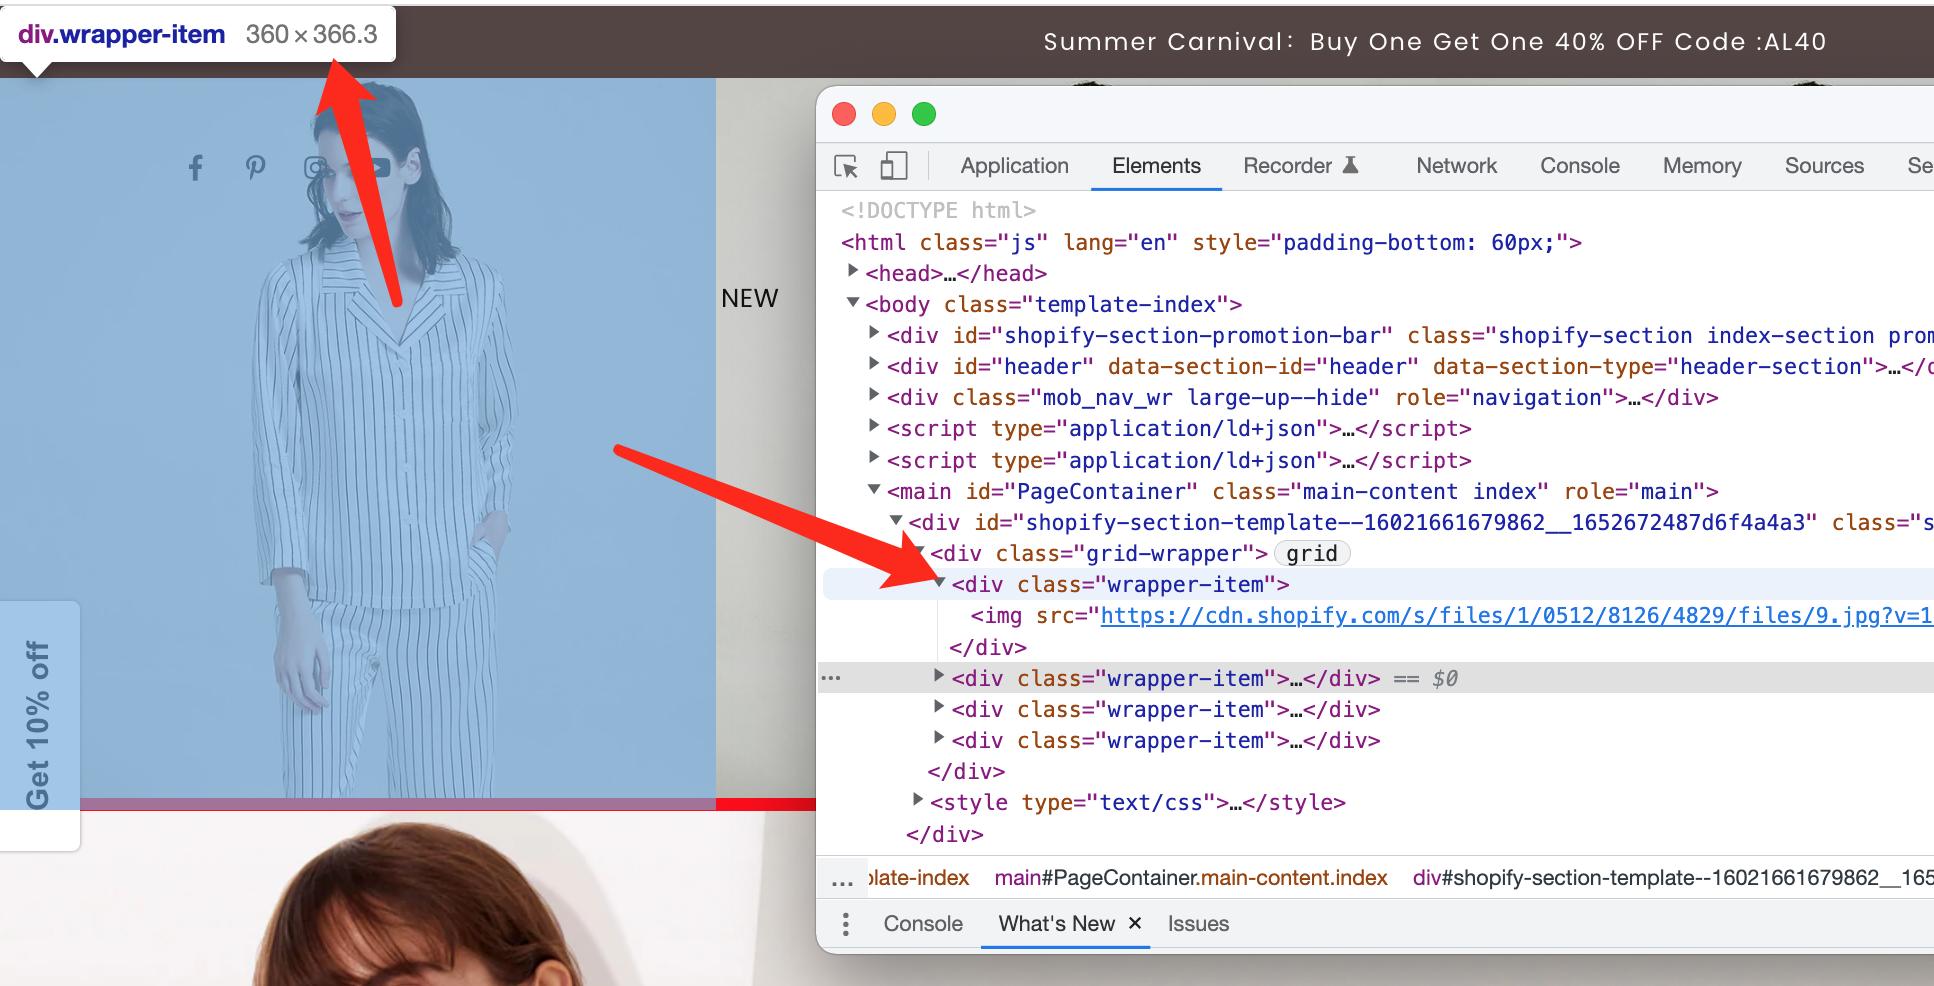Select the What's New drawer tab
Viewport: 1934px width, 986px height.
pyautogui.click(x=1056, y=924)
